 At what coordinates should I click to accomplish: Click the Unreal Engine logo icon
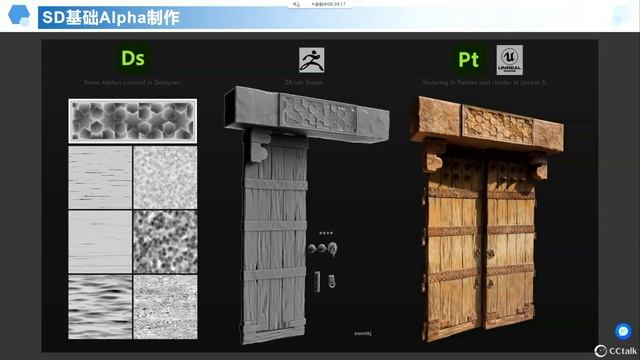[509, 60]
